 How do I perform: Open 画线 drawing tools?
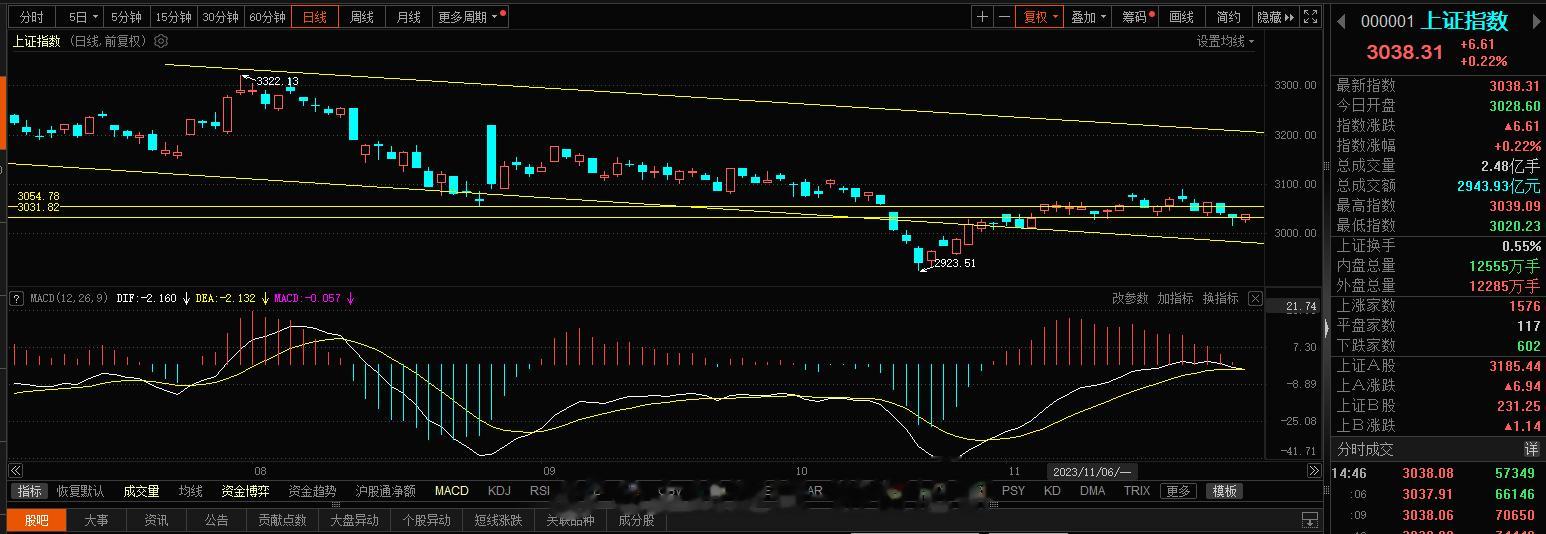[1181, 17]
